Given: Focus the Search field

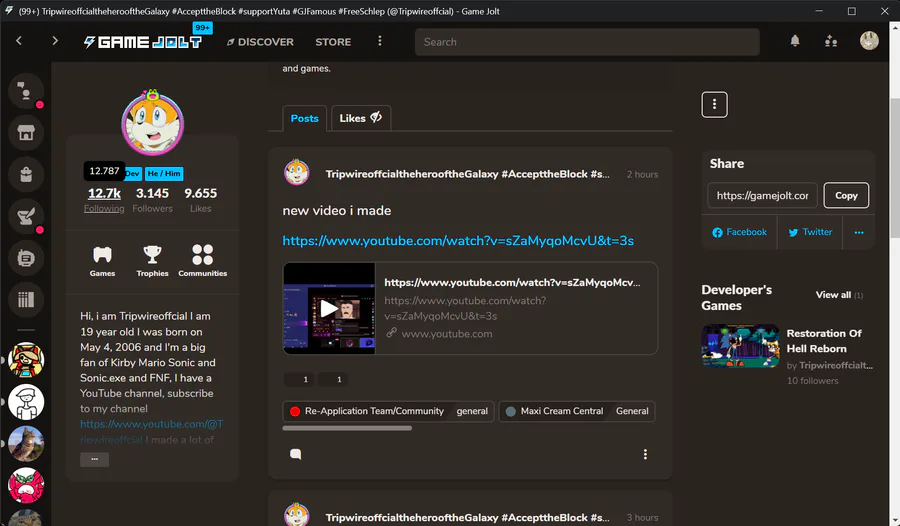Looking at the screenshot, I should tap(587, 42).
